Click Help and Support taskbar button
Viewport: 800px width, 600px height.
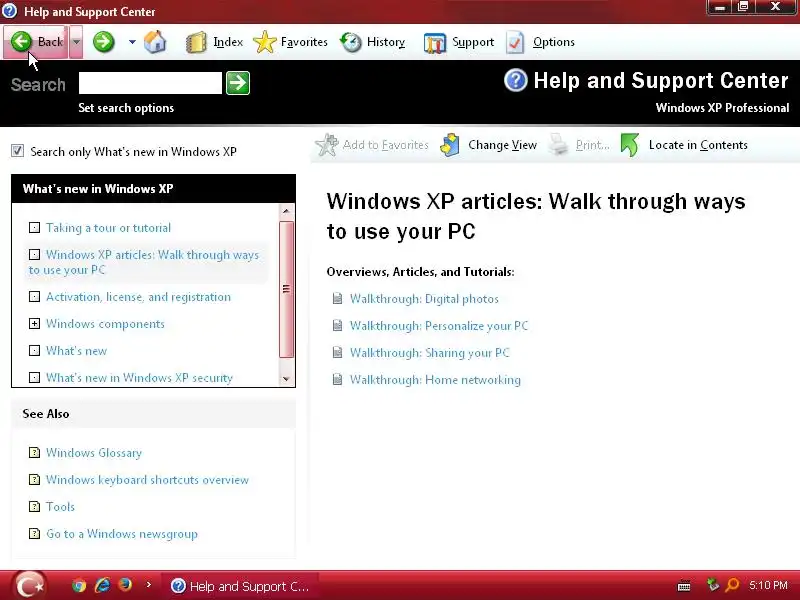(x=240, y=586)
